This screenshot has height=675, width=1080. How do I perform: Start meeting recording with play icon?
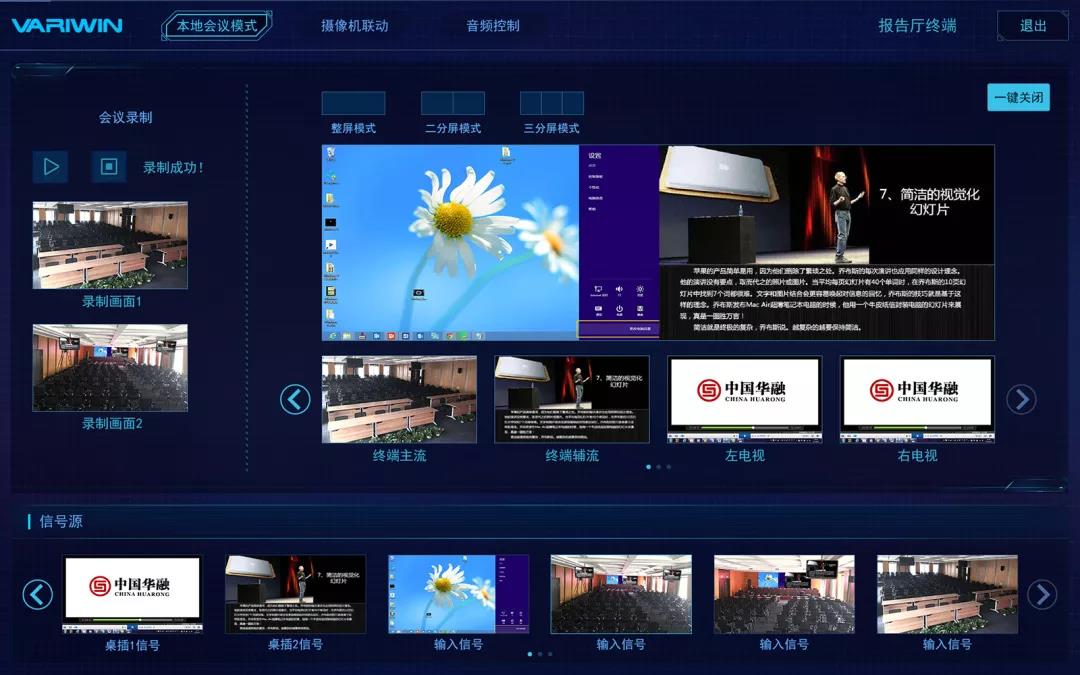point(50,166)
